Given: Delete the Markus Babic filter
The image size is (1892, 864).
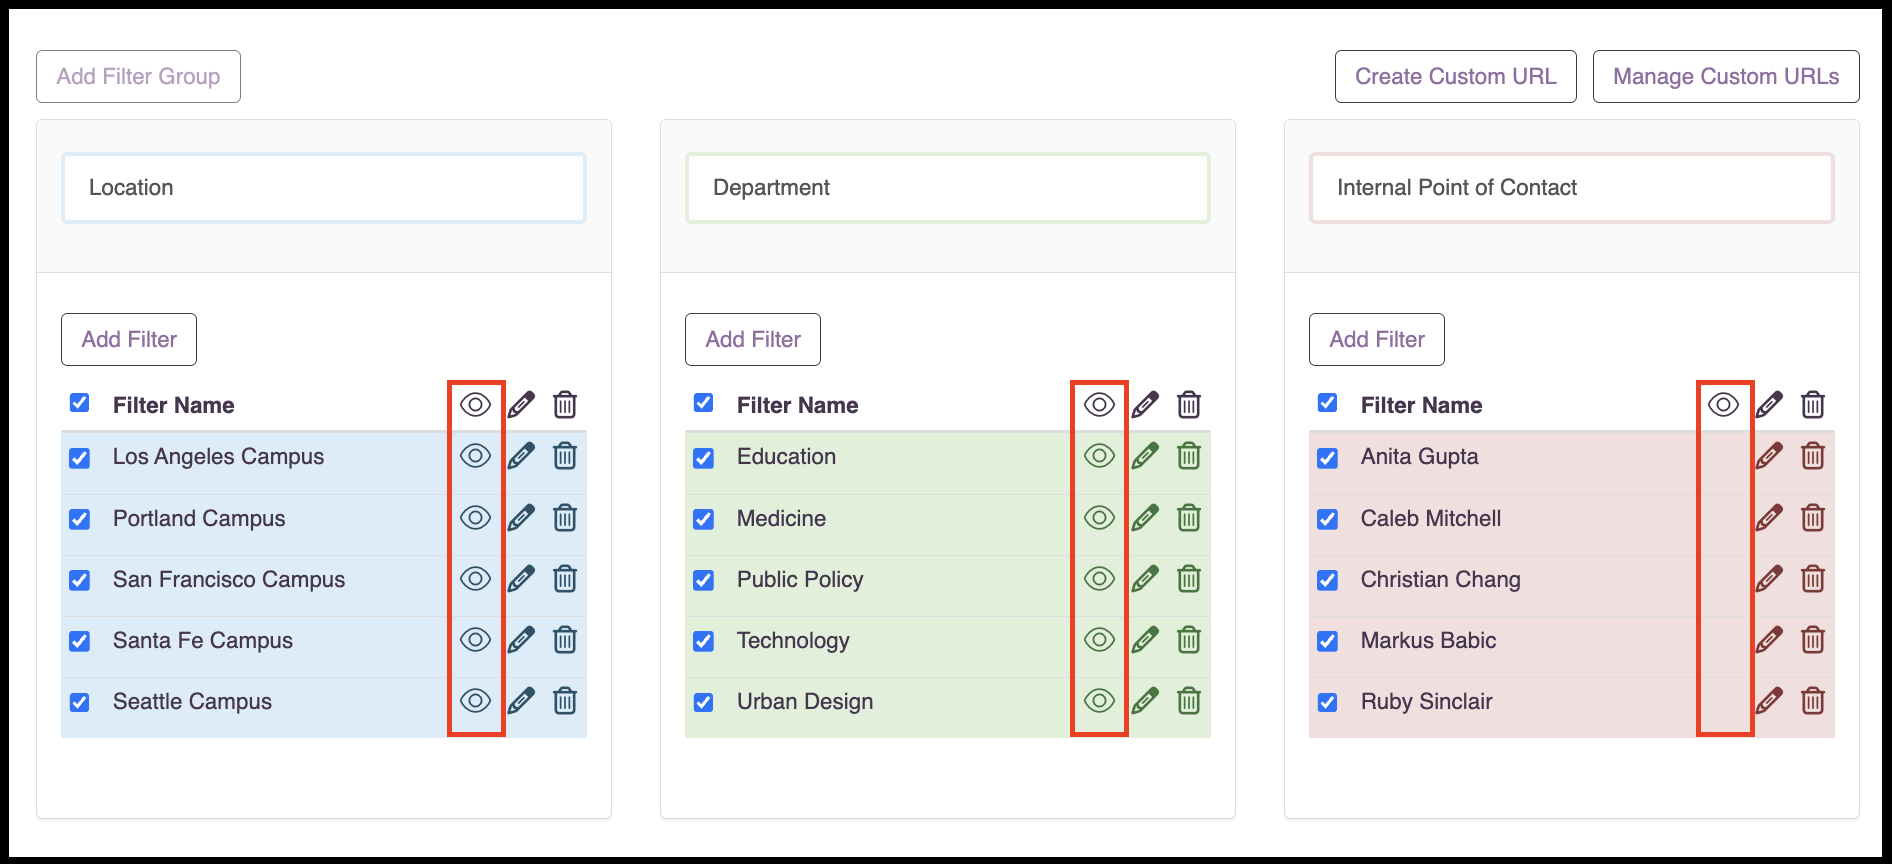Looking at the screenshot, I should pyautogui.click(x=1813, y=640).
